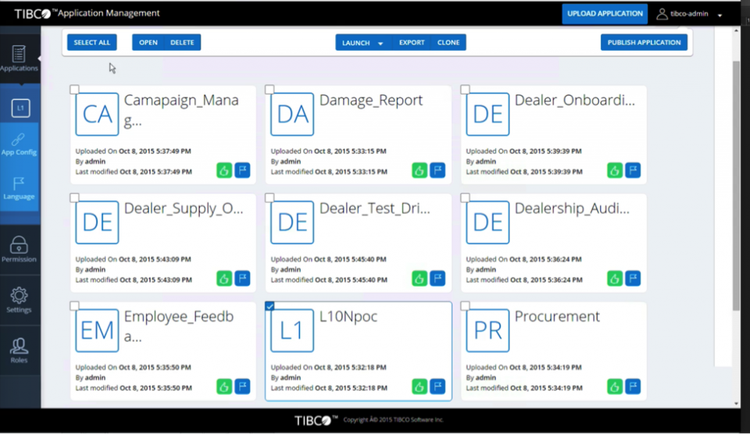750x434 pixels.
Task: Open Language settings in sidebar
Action: click(19, 188)
